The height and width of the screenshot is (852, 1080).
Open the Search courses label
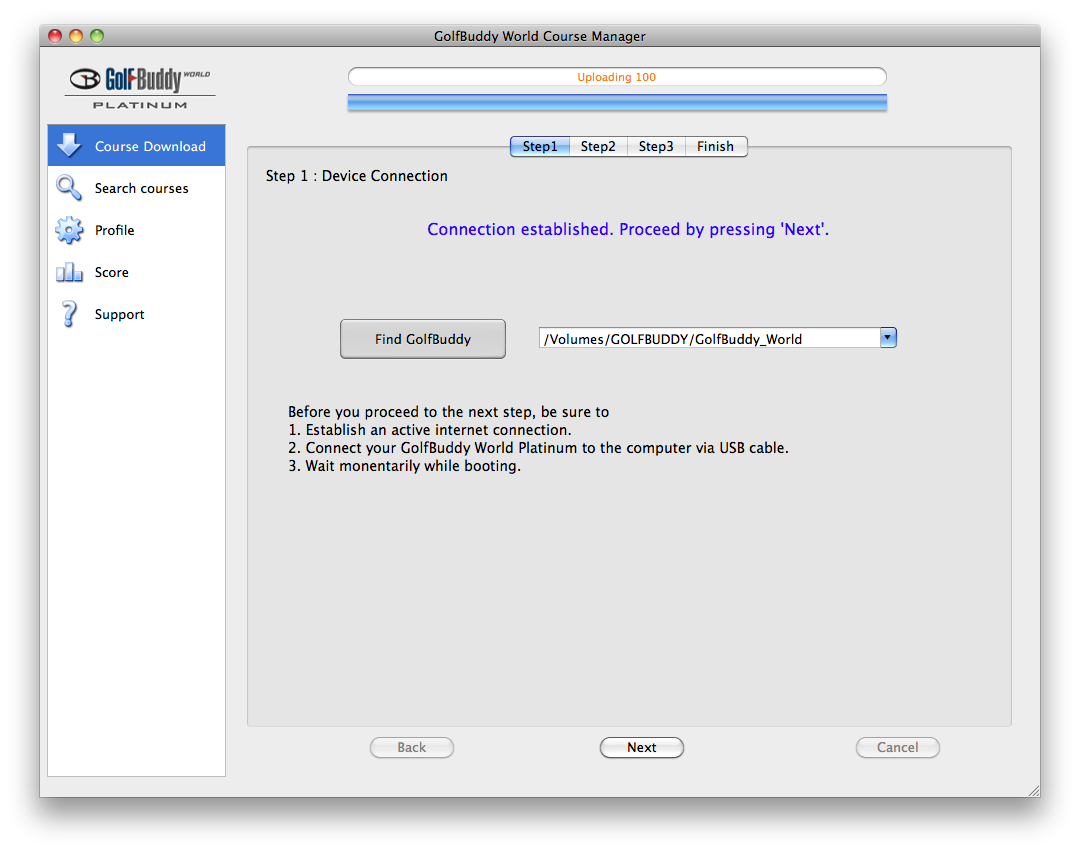tap(141, 188)
